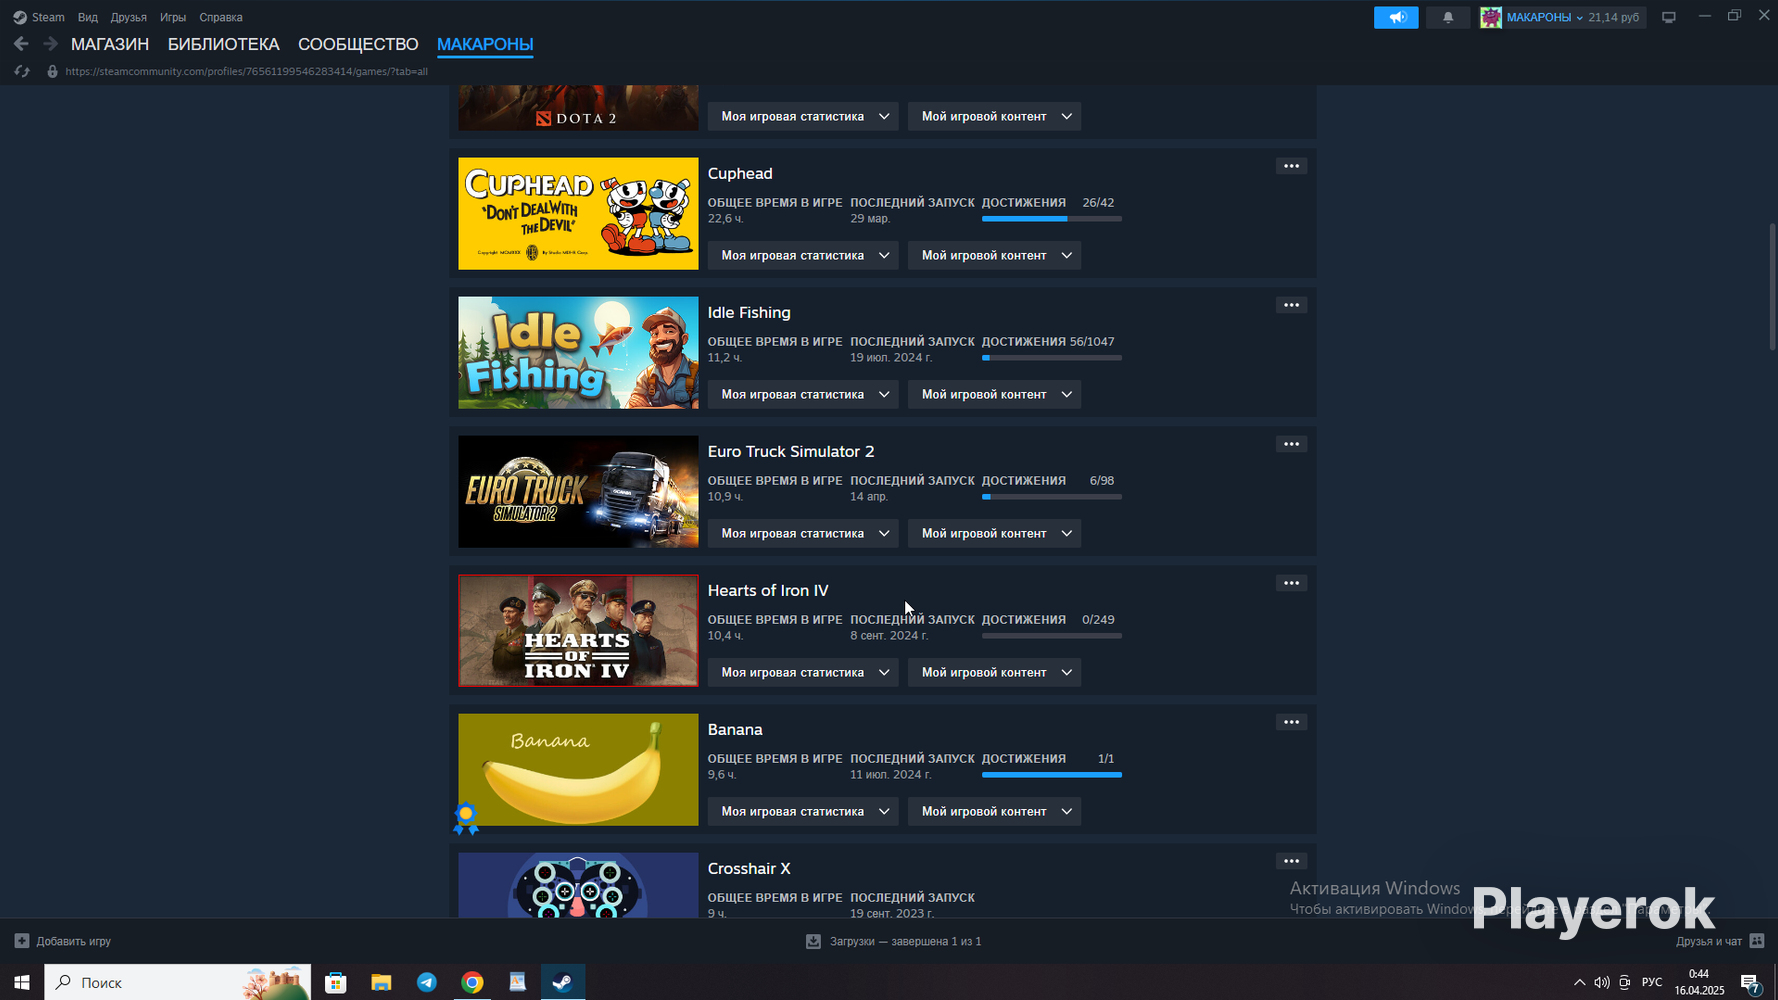The image size is (1778, 1000).
Task: Expand Мой игровой контент for Dota 2
Action: 995,116
